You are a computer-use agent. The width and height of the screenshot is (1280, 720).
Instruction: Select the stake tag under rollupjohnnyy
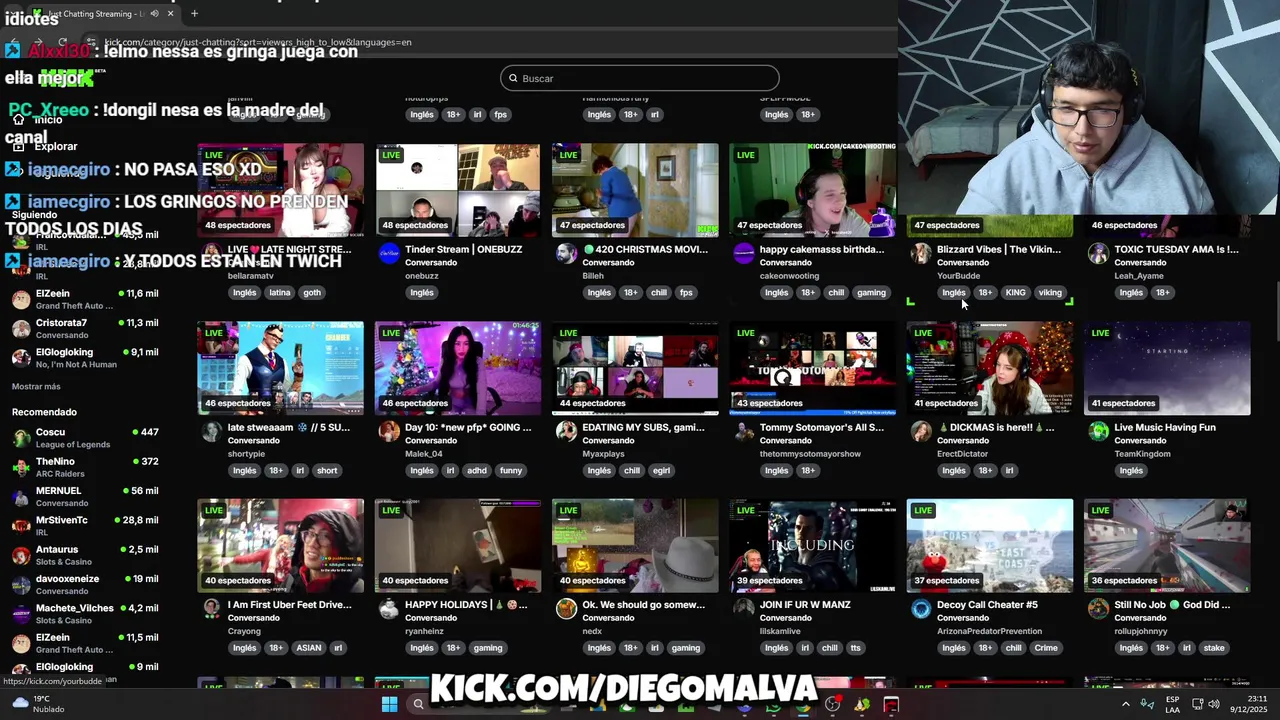1214,648
